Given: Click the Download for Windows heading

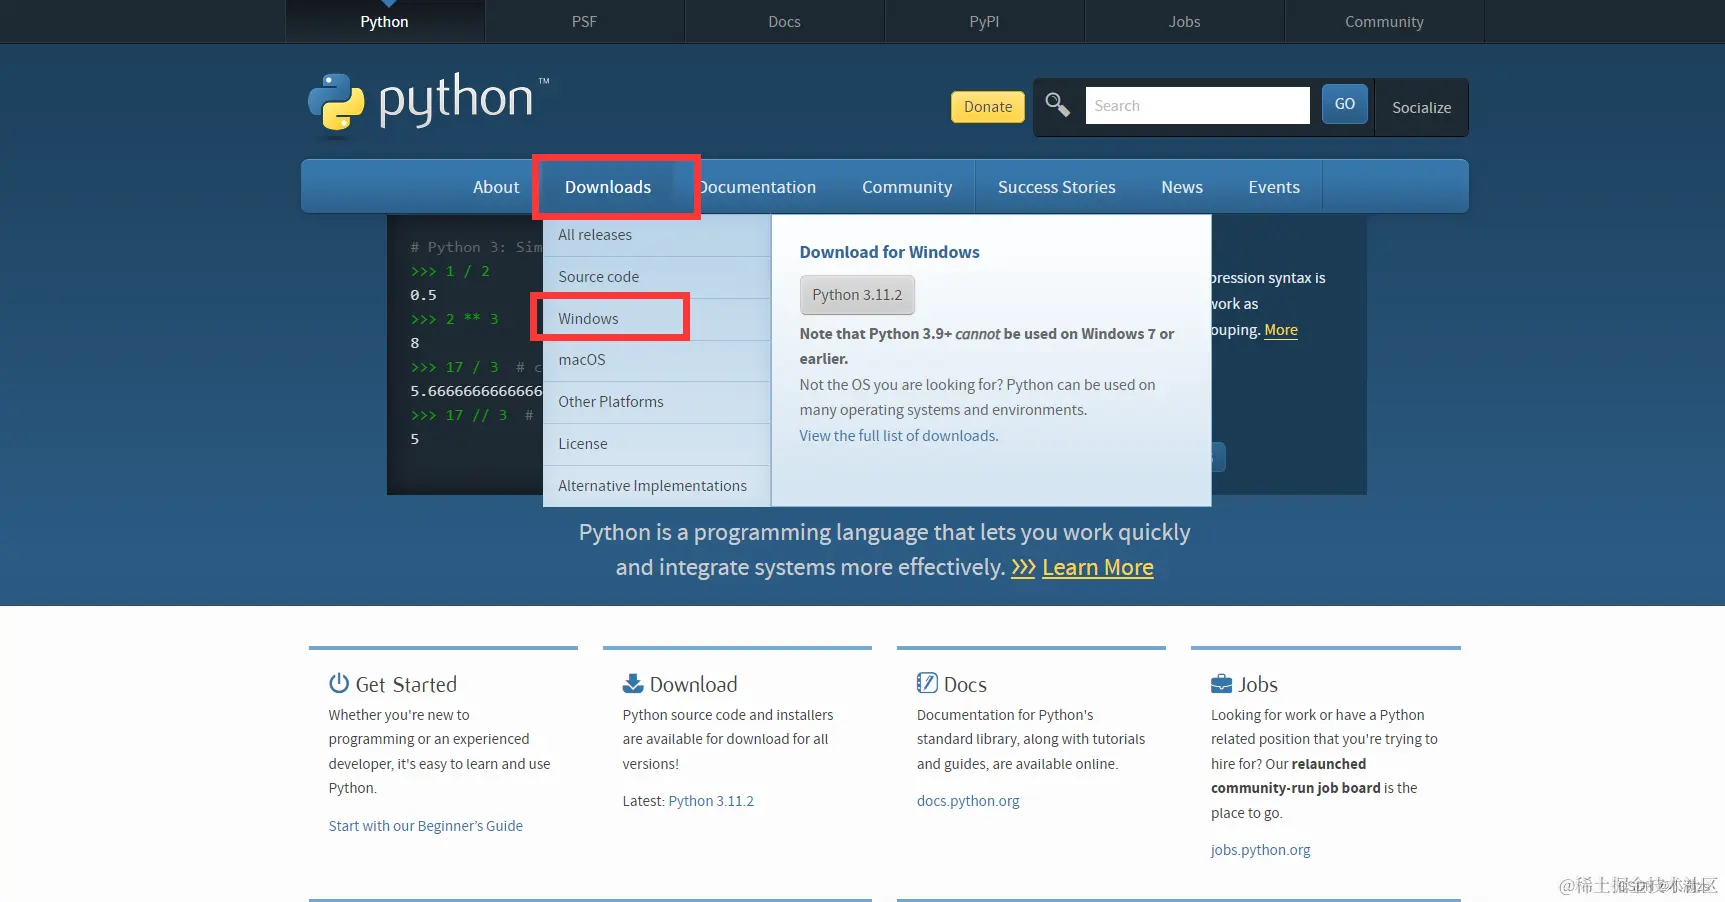Looking at the screenshot, I should coord(889,252).
